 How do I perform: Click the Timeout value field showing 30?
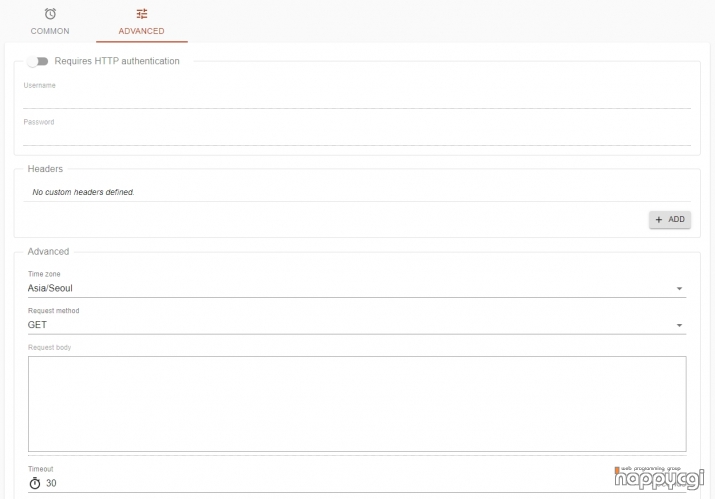click(300, 483)
